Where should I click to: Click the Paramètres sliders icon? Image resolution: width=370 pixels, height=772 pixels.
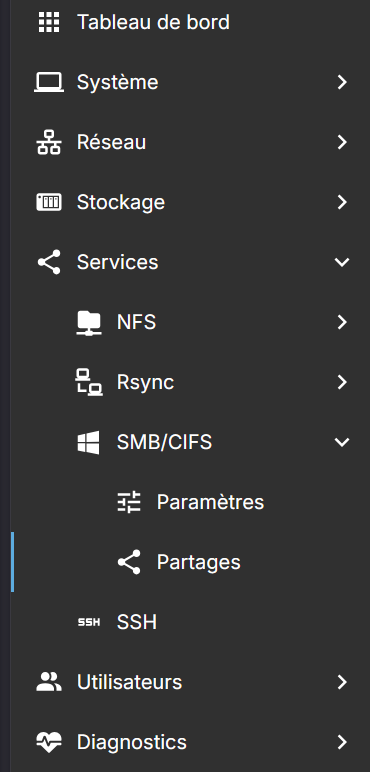(129, 502)
